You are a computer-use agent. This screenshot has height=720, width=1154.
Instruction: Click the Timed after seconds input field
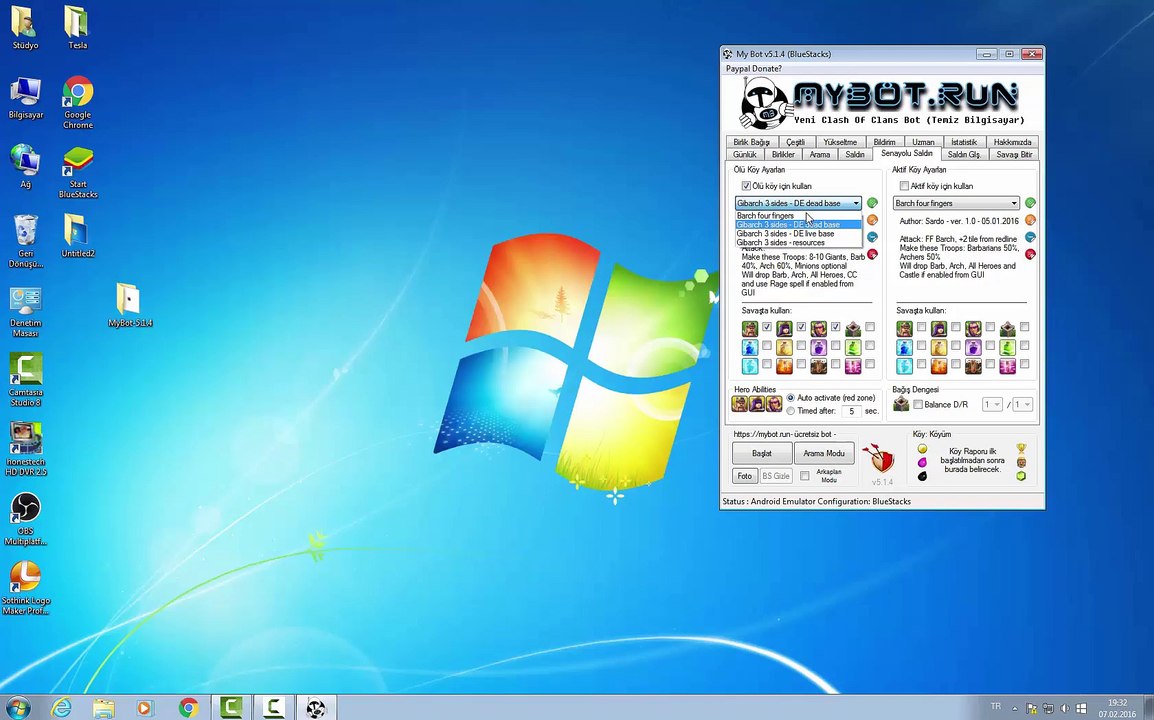tap(852, 411)
